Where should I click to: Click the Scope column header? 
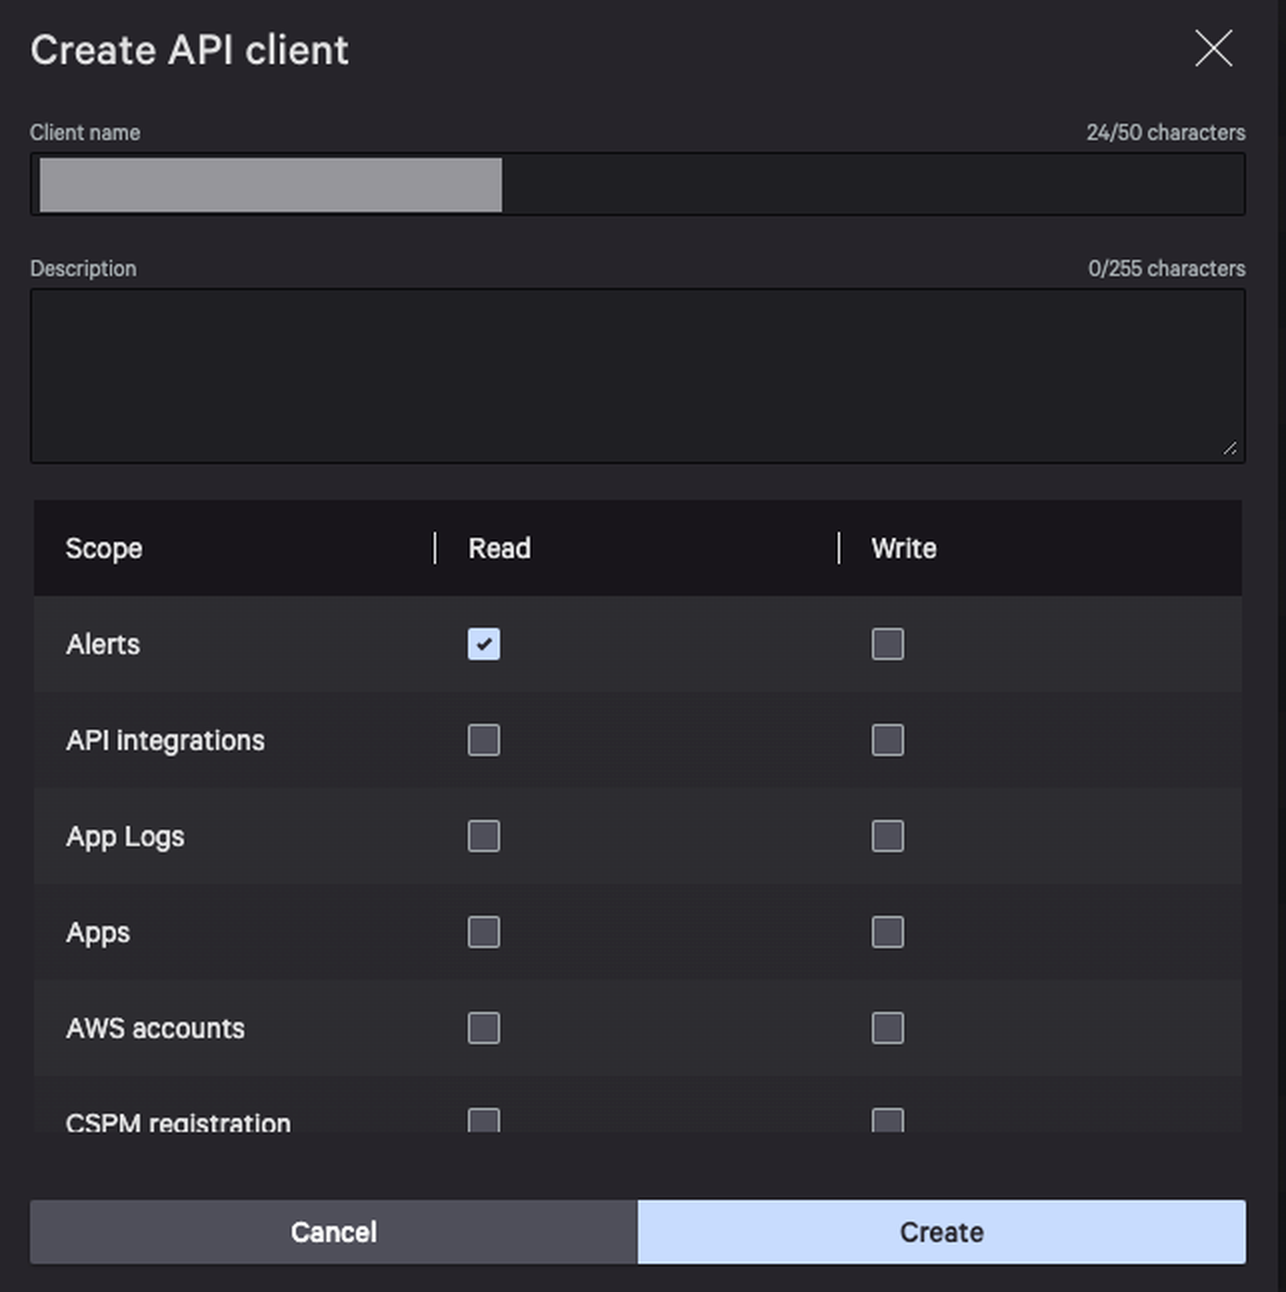[x=104, y=548]
